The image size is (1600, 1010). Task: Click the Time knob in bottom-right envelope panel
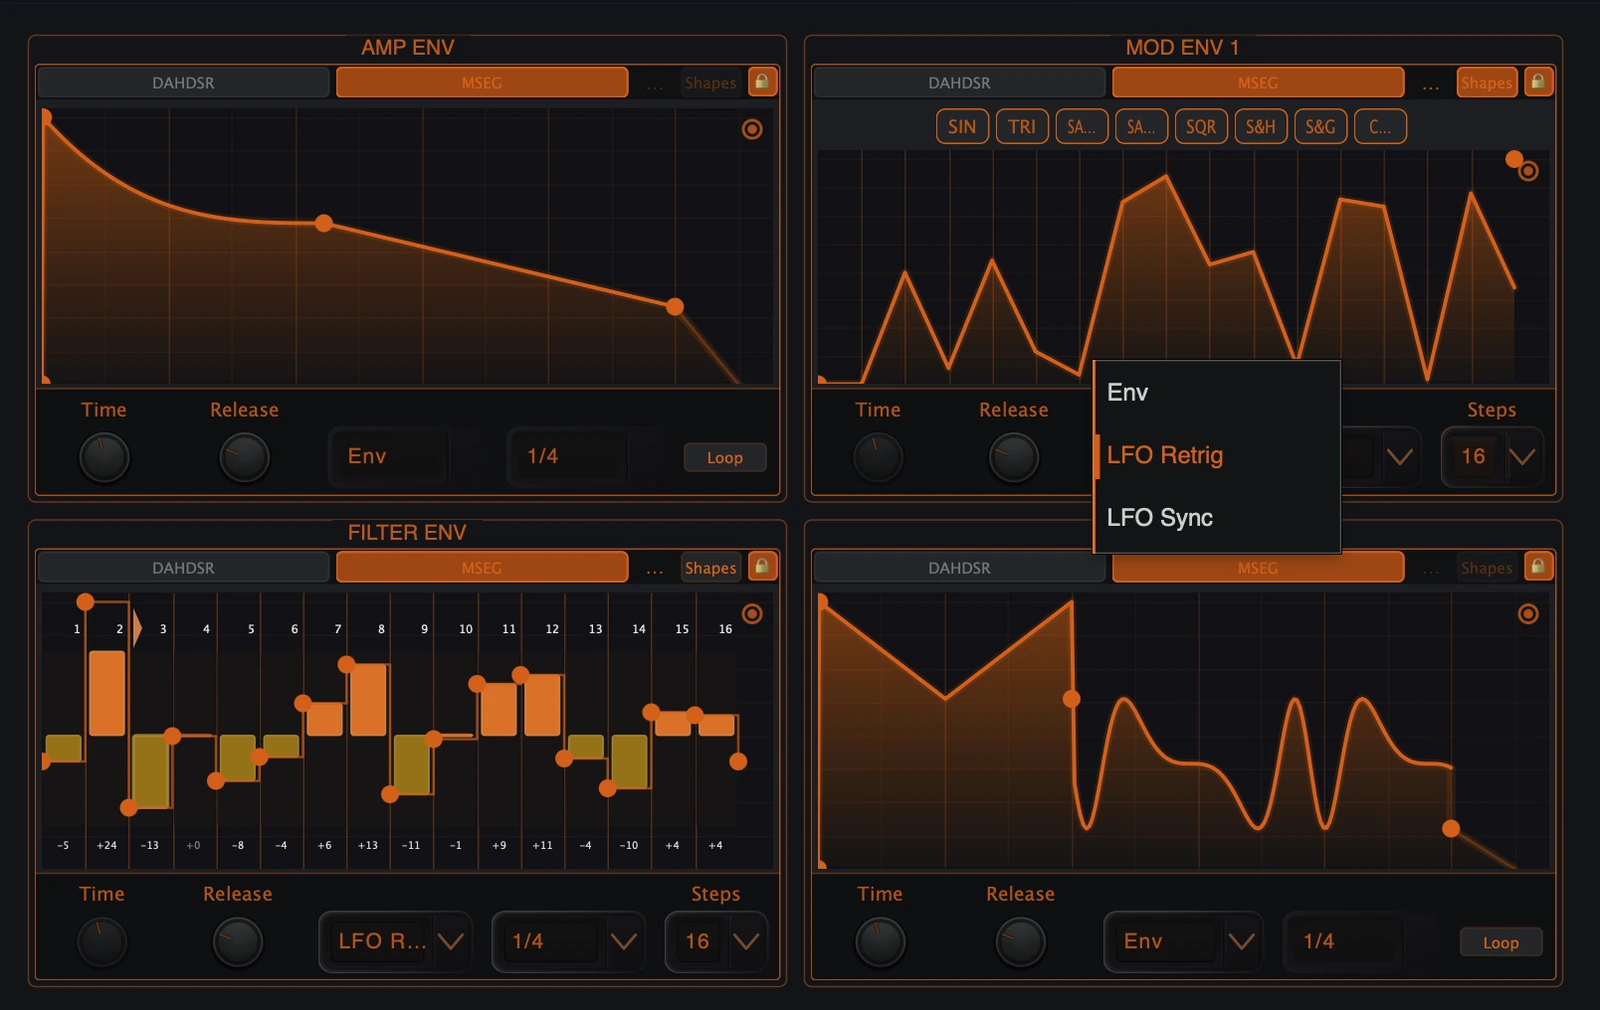[x=880, y=942]
